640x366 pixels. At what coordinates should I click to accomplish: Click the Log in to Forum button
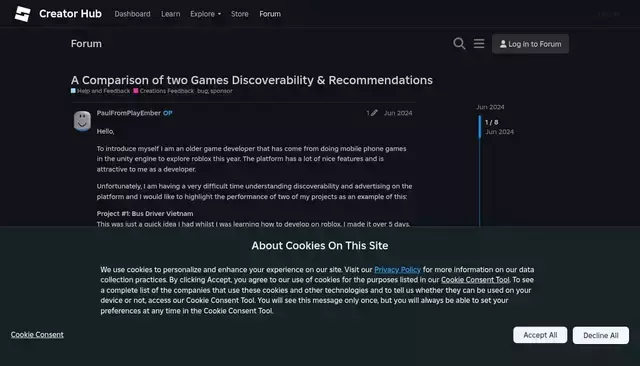pyautogui.click(x=530, y=44)
